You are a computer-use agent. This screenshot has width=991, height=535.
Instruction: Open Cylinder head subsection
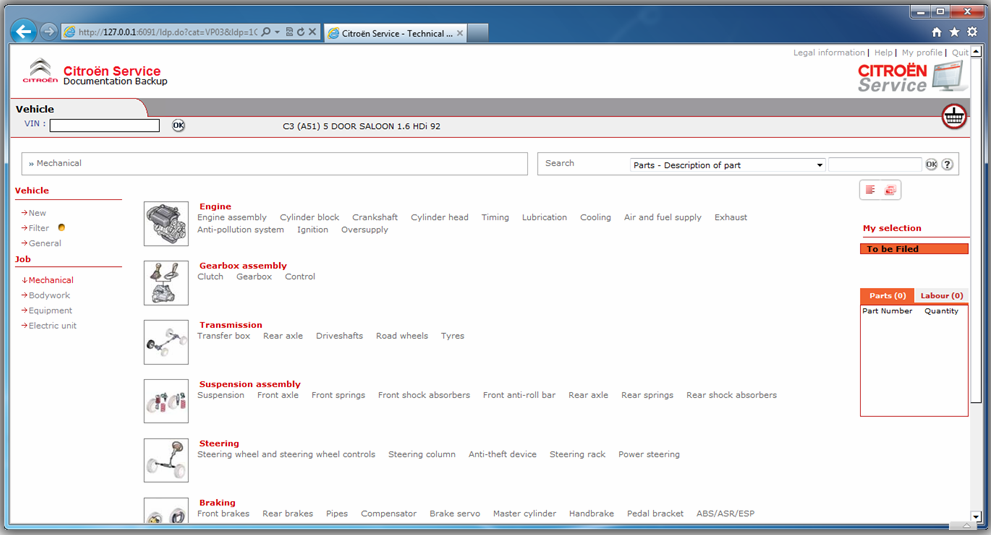coord(439,217)
